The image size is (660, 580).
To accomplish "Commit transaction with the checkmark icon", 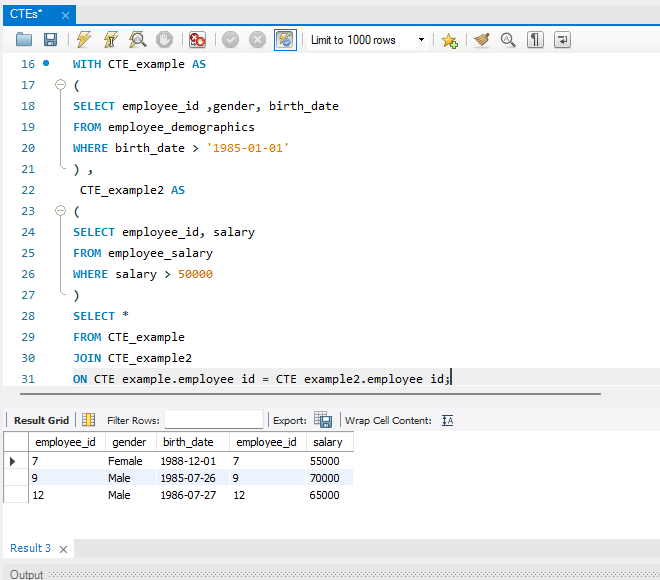I will pyautogui.click(x=231, y=40).
